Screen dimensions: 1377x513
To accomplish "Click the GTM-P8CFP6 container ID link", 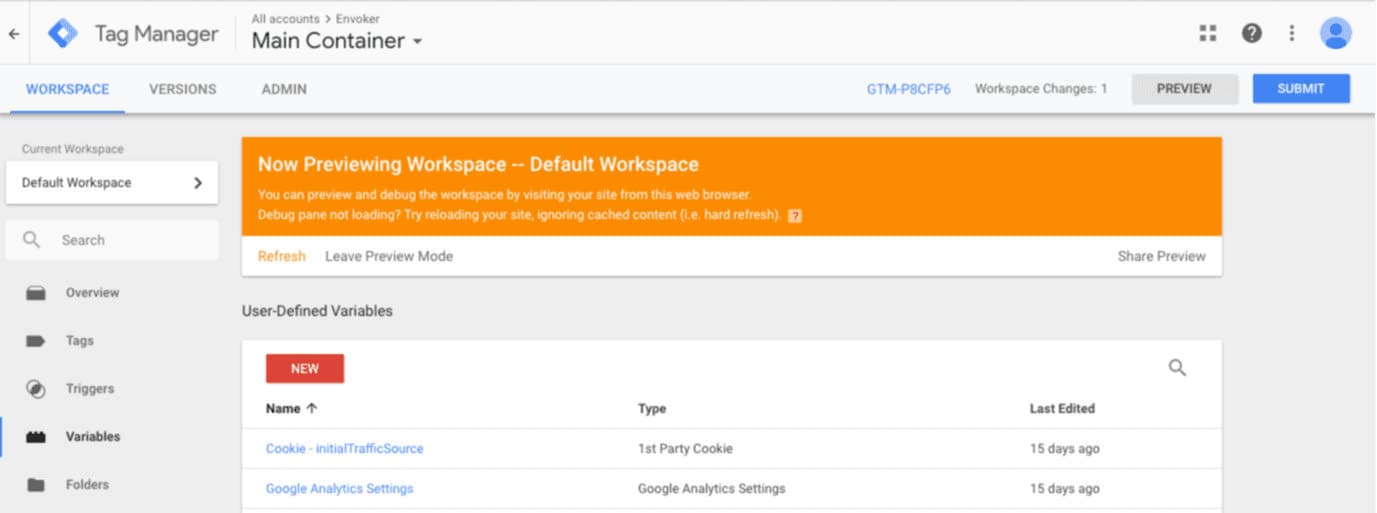I will 909,89.
